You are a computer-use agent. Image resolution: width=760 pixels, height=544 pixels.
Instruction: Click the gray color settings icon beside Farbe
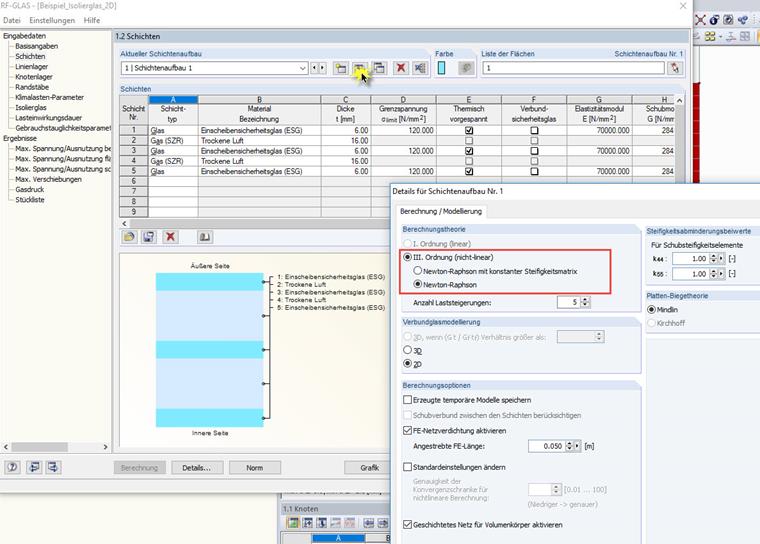[x=466, y=68]
